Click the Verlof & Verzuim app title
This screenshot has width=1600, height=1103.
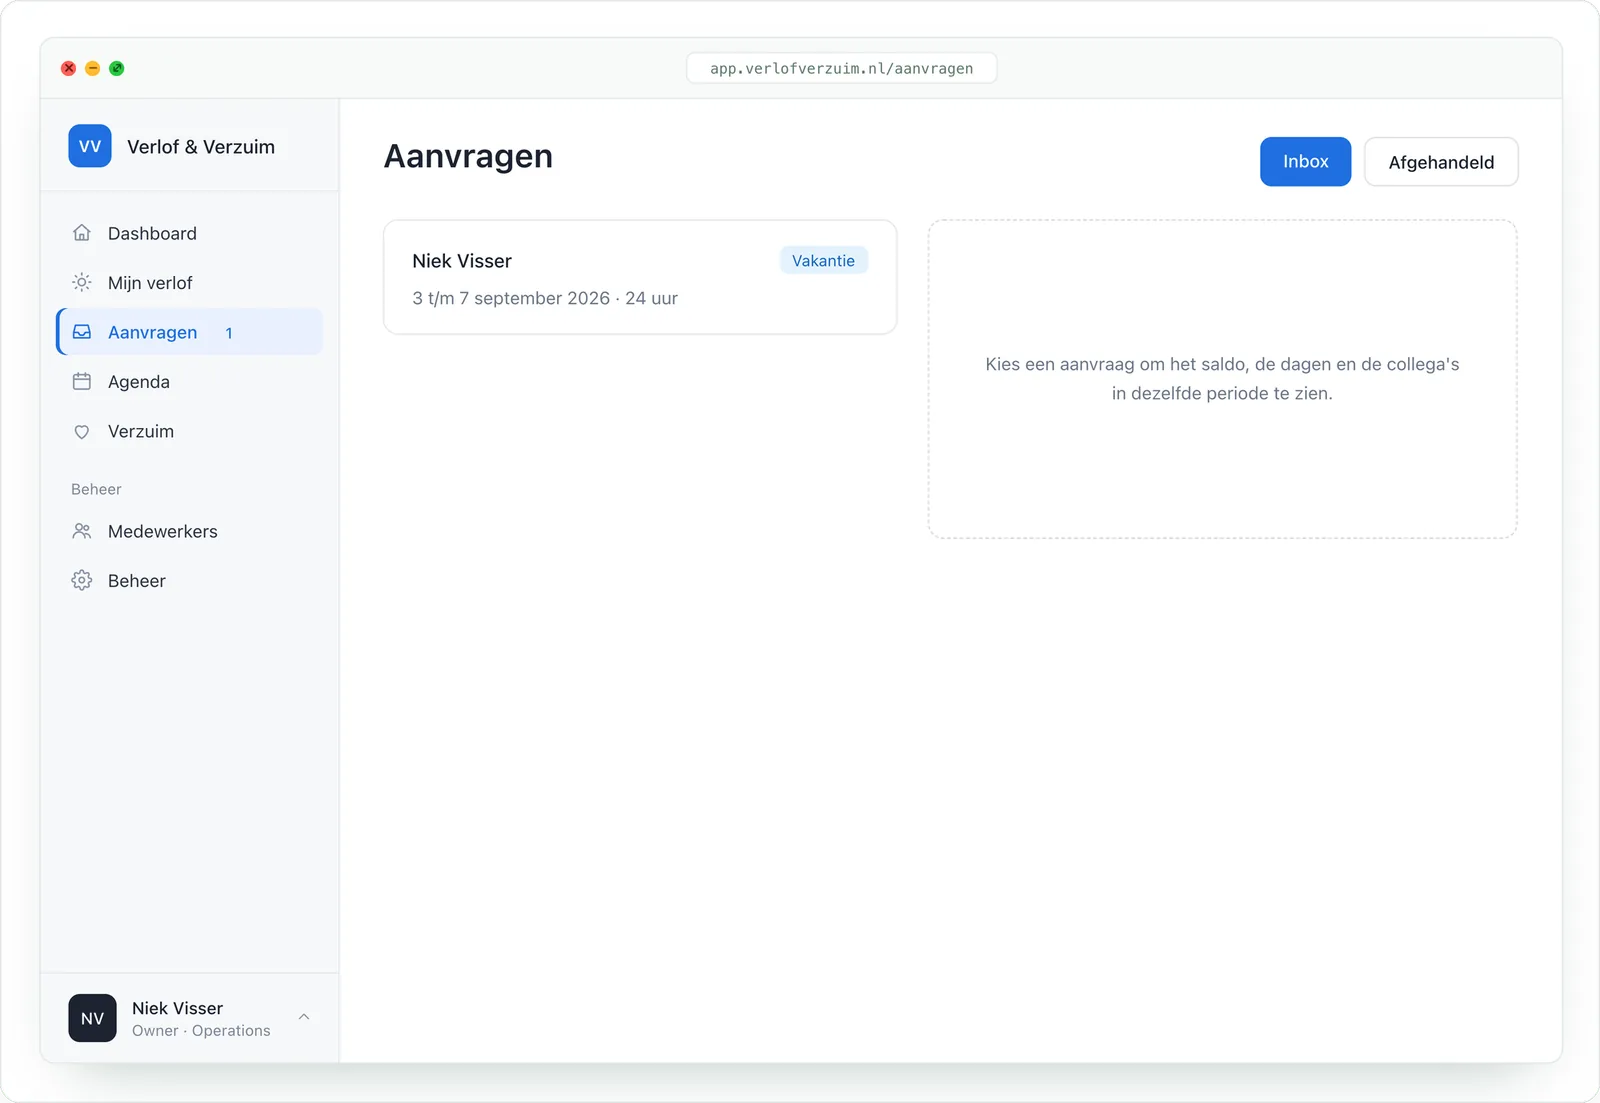[201, 146]
